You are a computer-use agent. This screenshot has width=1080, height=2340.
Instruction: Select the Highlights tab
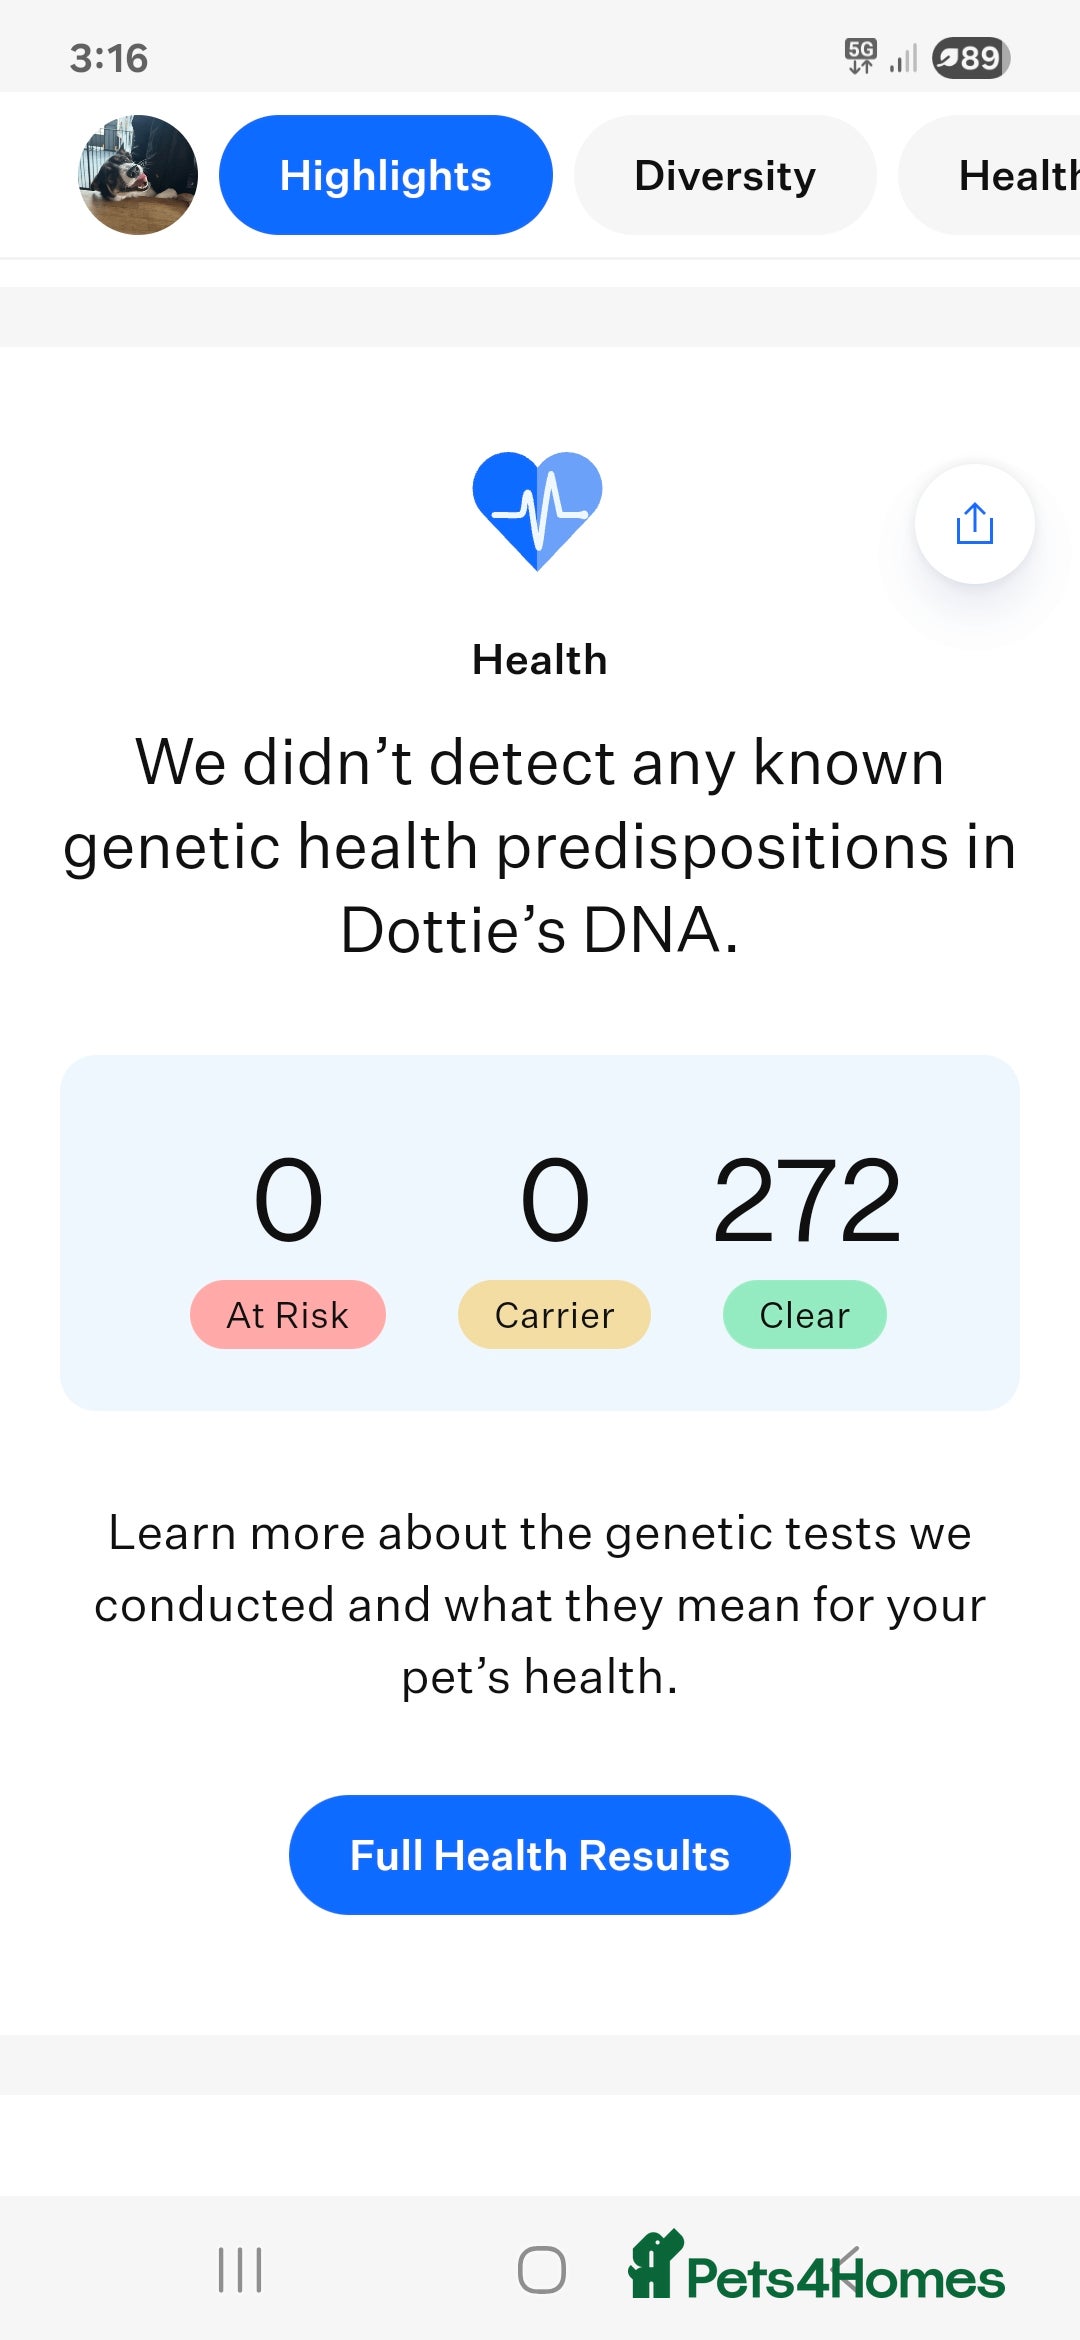385,175
